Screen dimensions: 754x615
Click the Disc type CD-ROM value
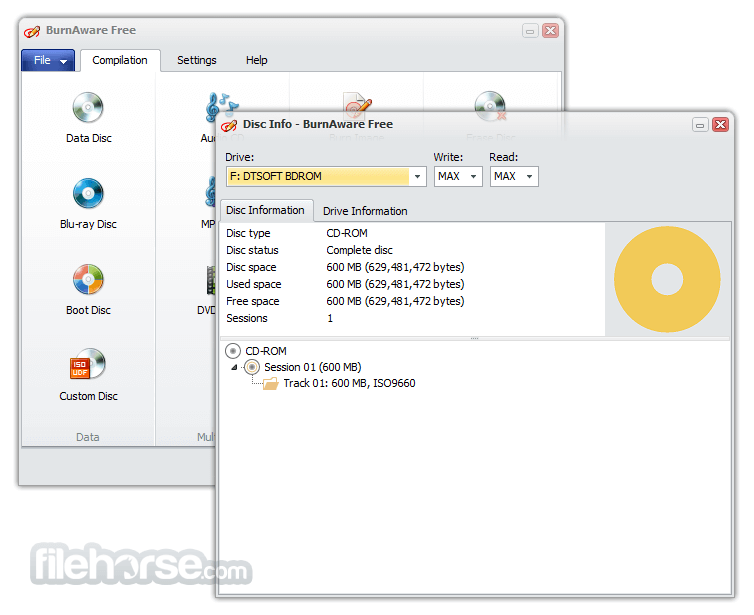[x=347, y=233]
